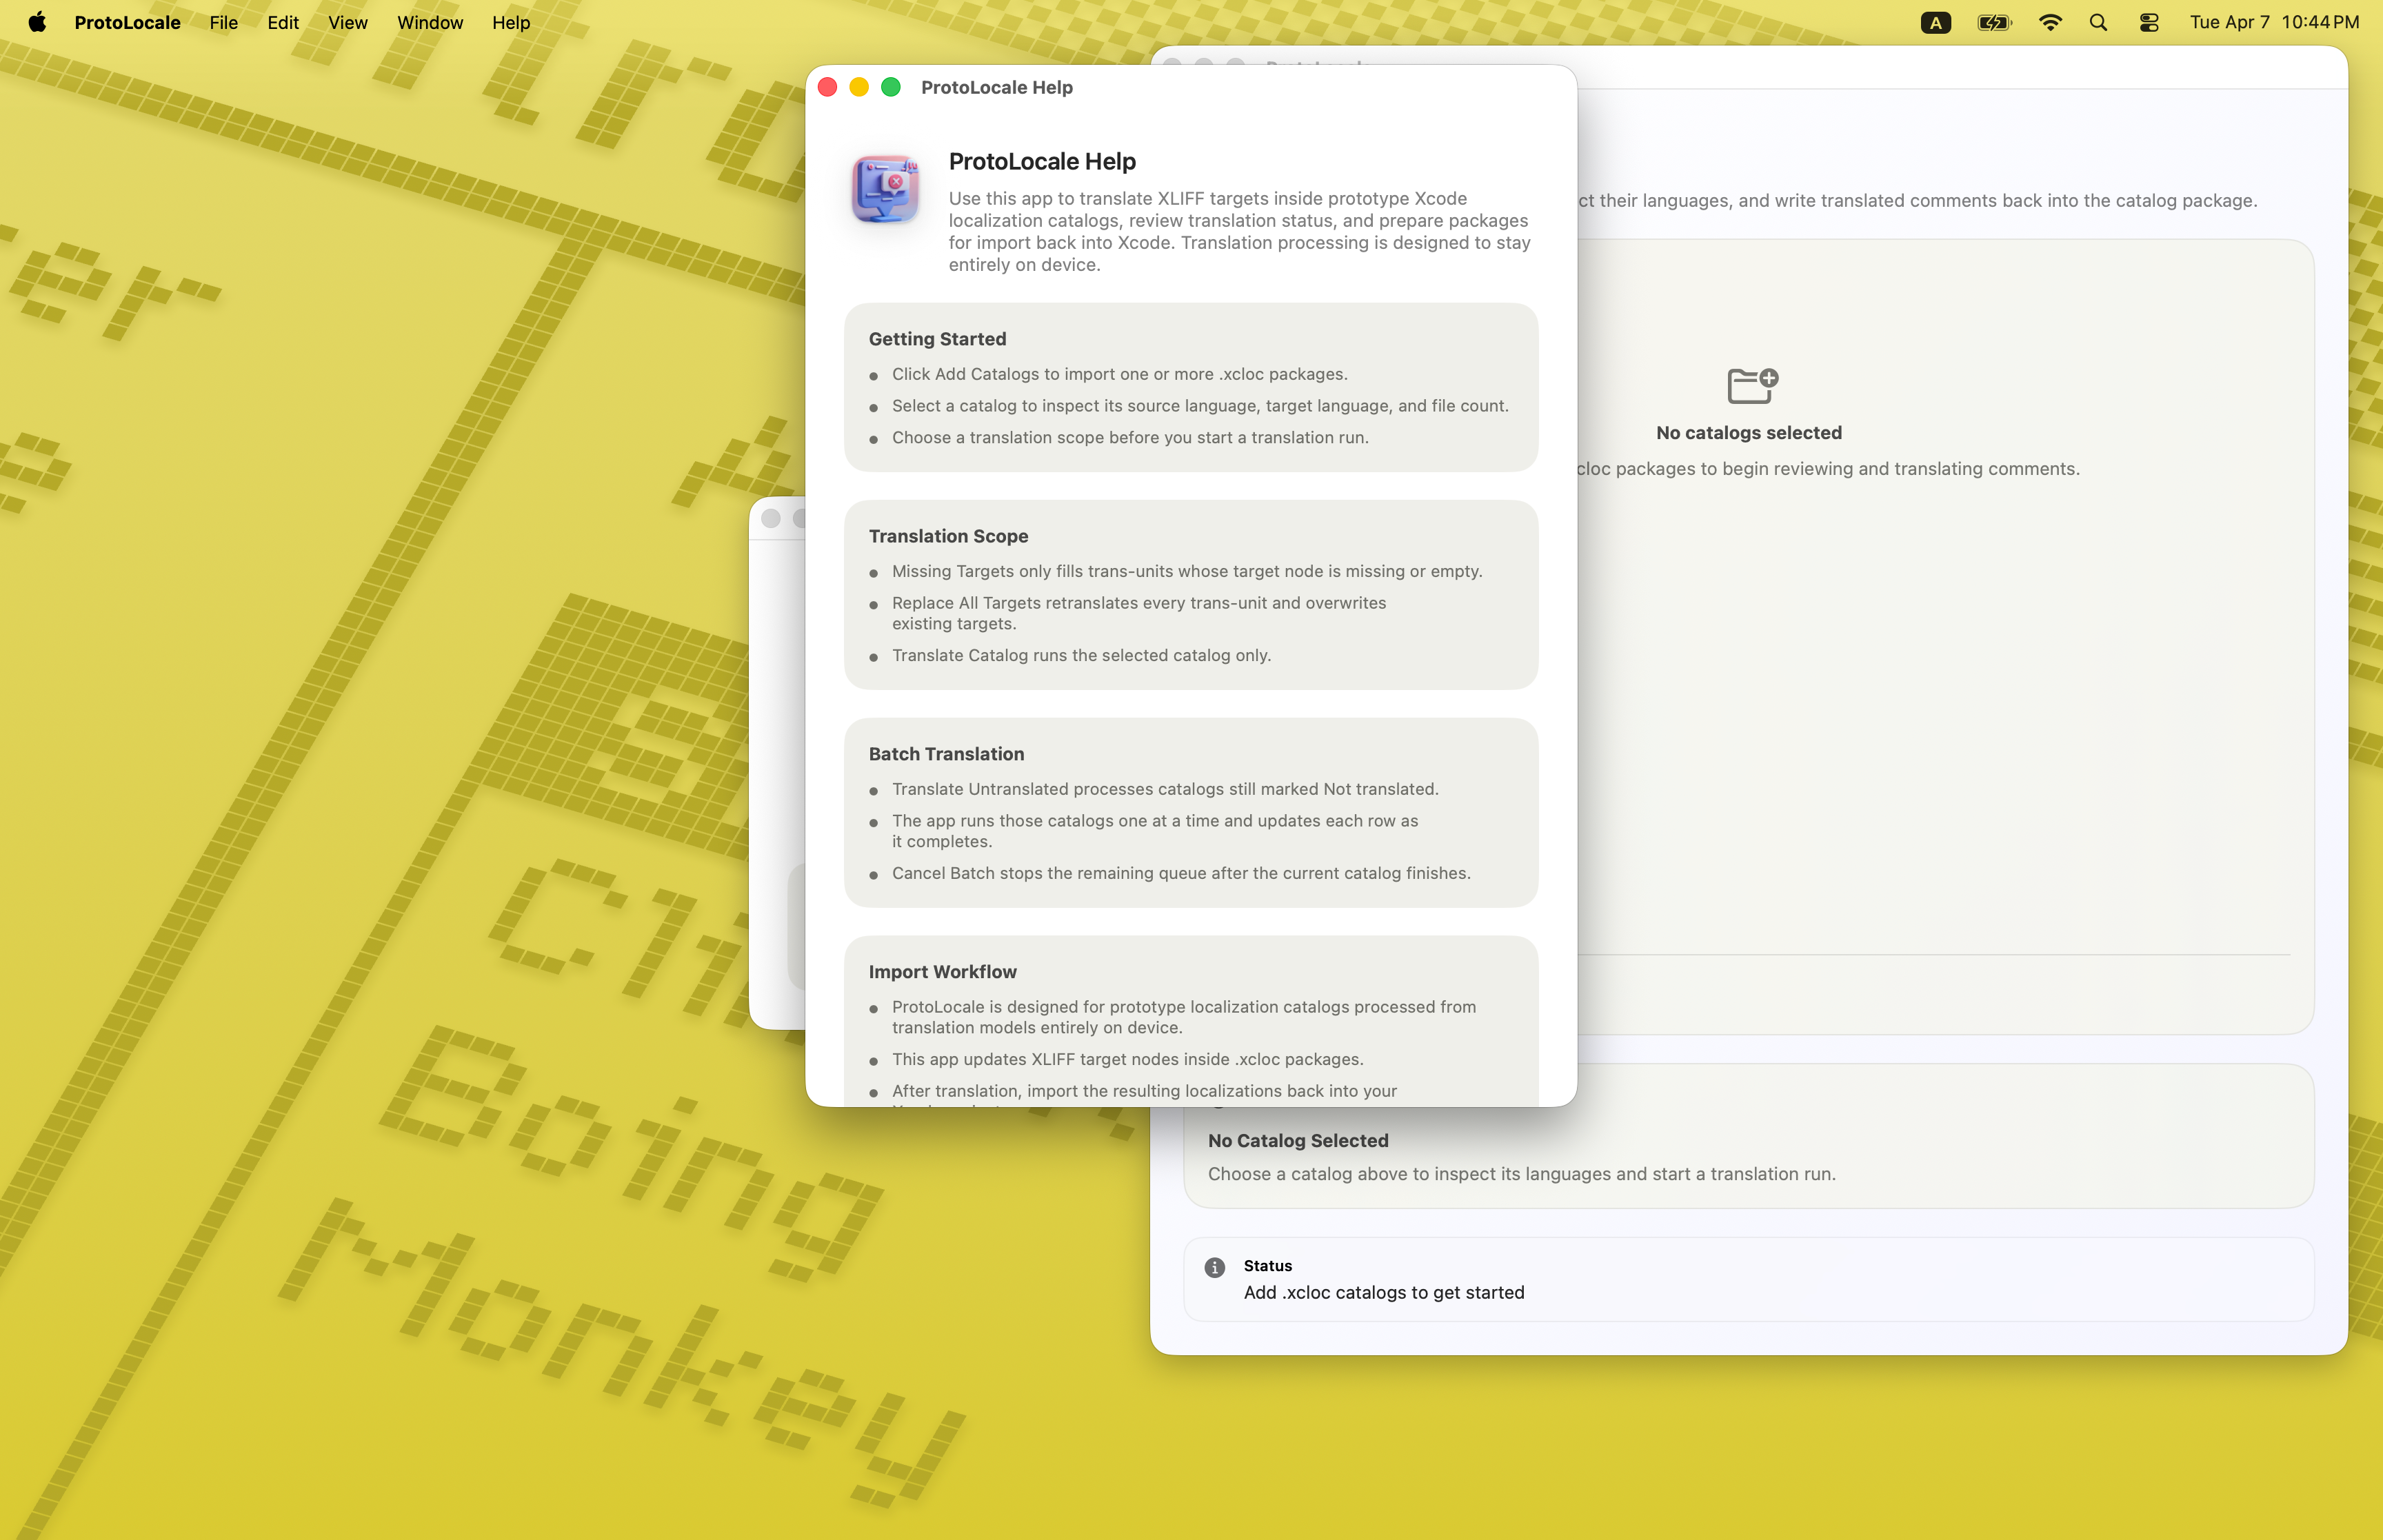Open the Apple menu
The image size is (2383, 1540).
37,22
